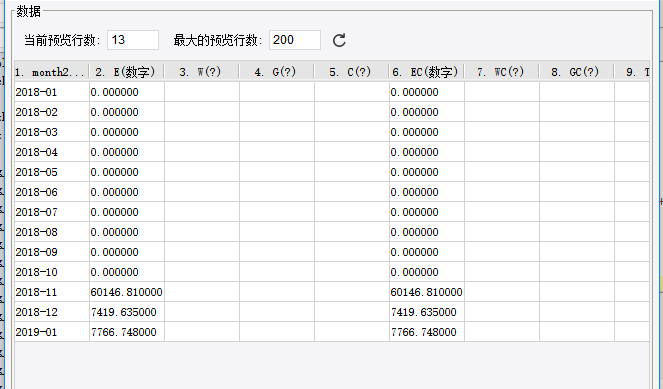
Task: Select the W(?) column header
Action: (202, 72)
